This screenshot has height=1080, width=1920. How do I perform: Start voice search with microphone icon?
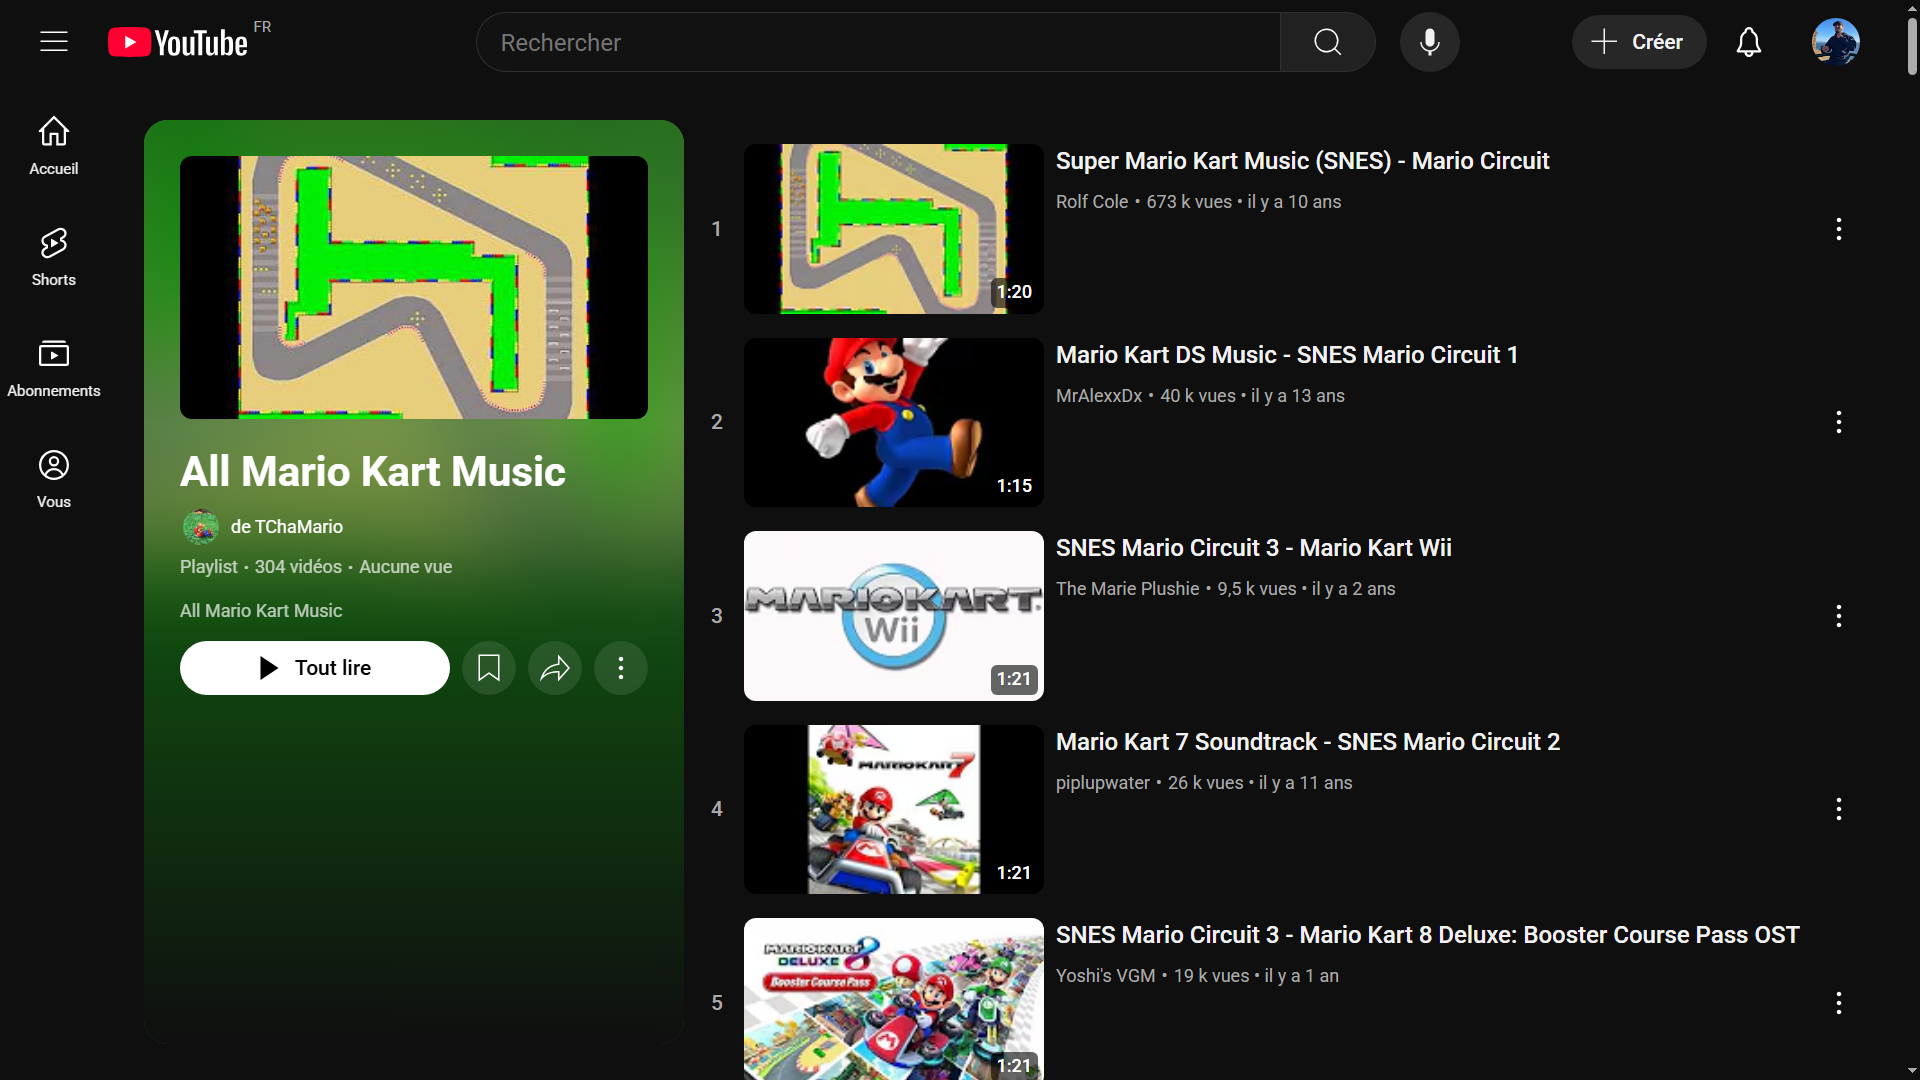1429,42
